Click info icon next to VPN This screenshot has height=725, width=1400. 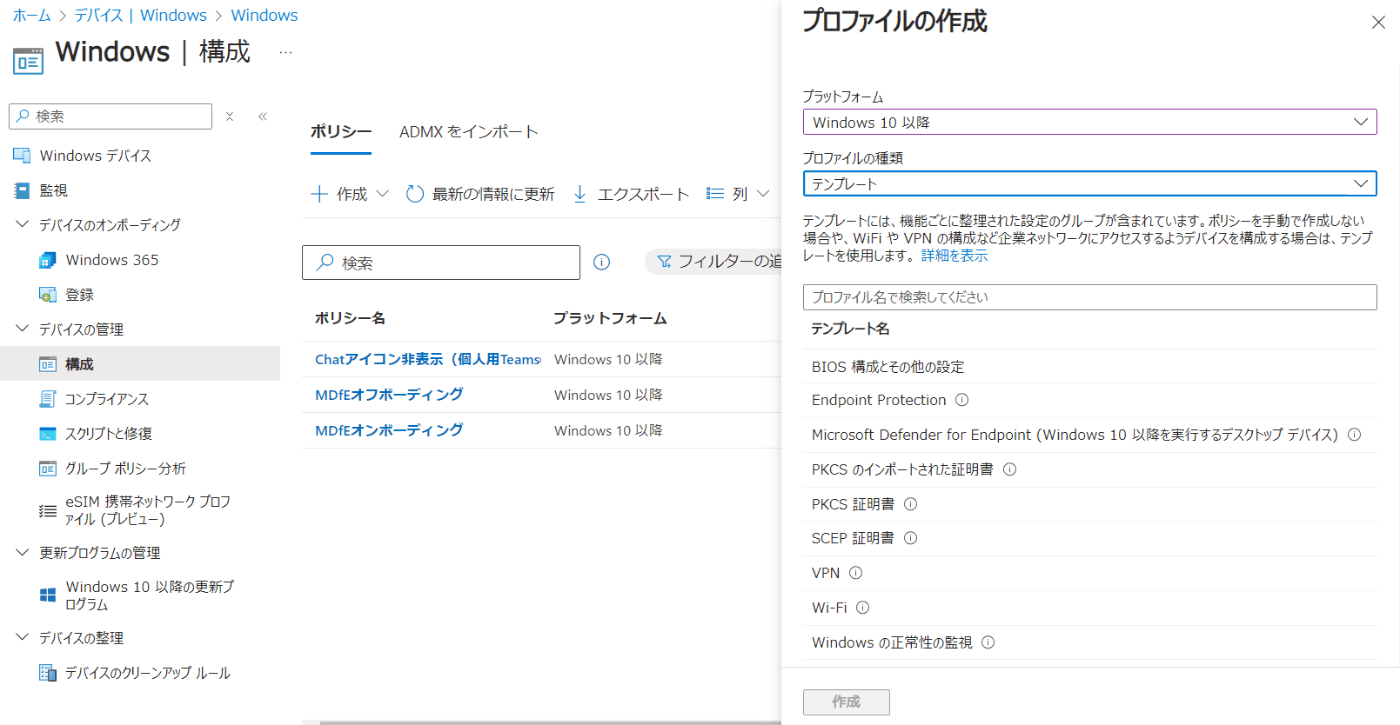855,573
